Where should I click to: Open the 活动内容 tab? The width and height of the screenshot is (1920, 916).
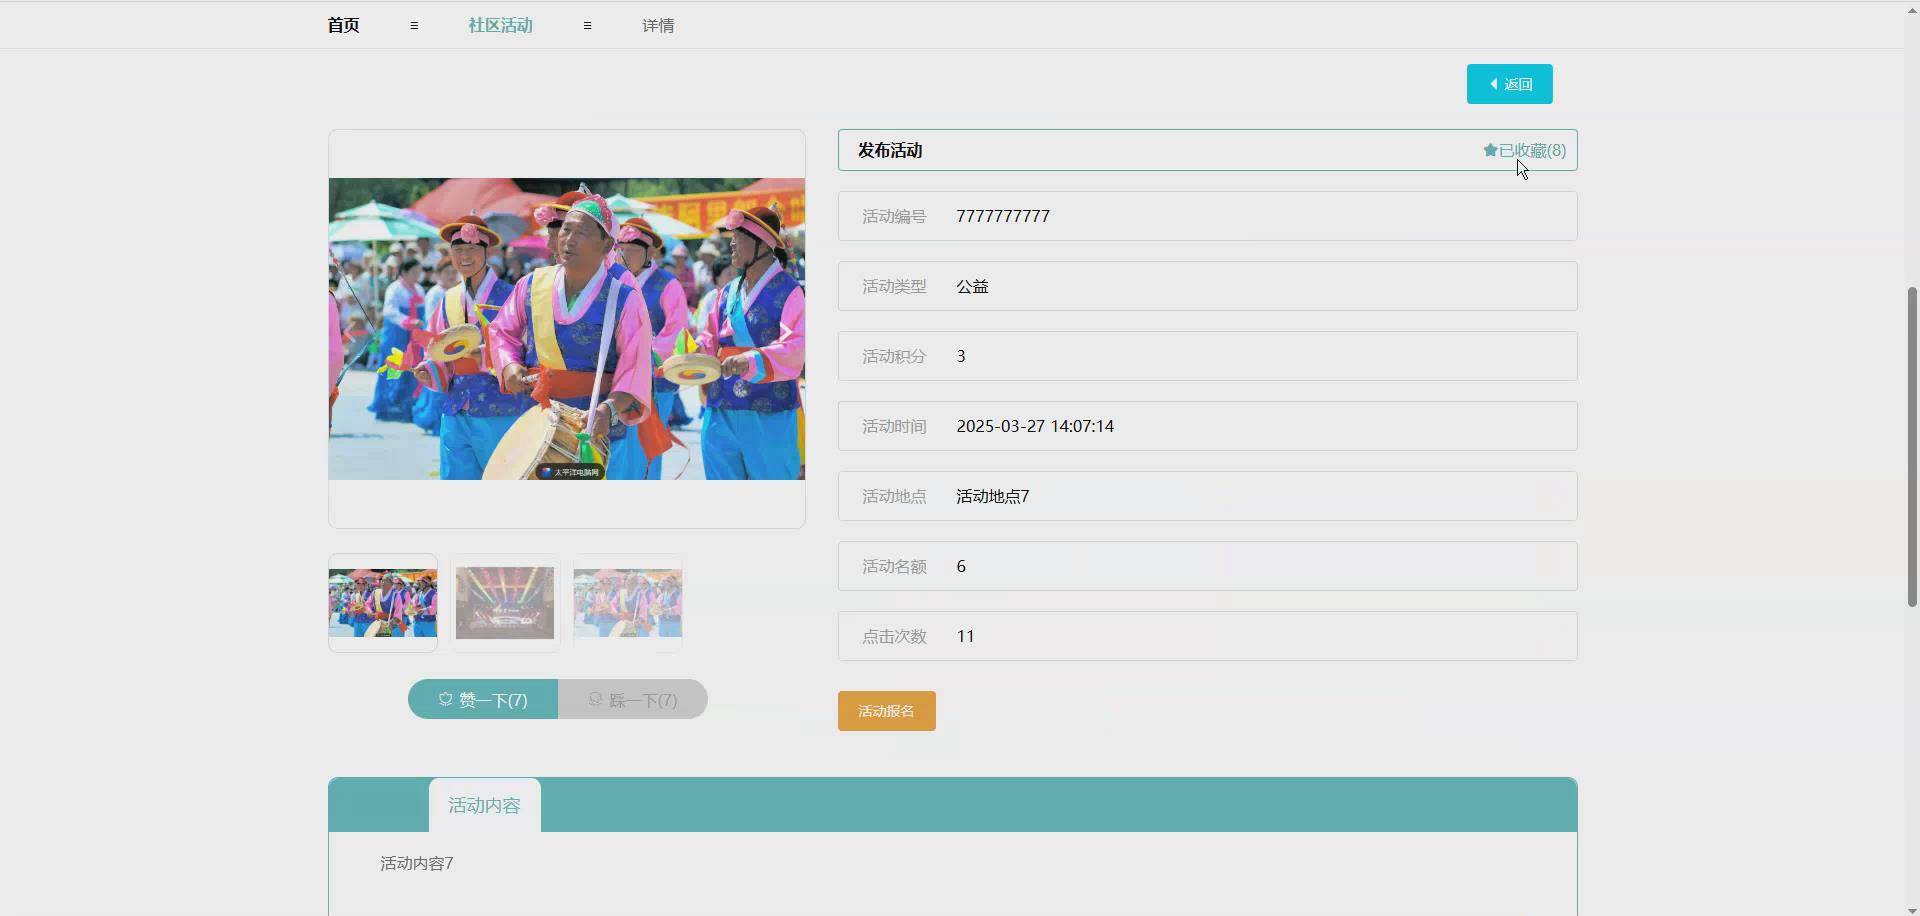coord(484,805)
